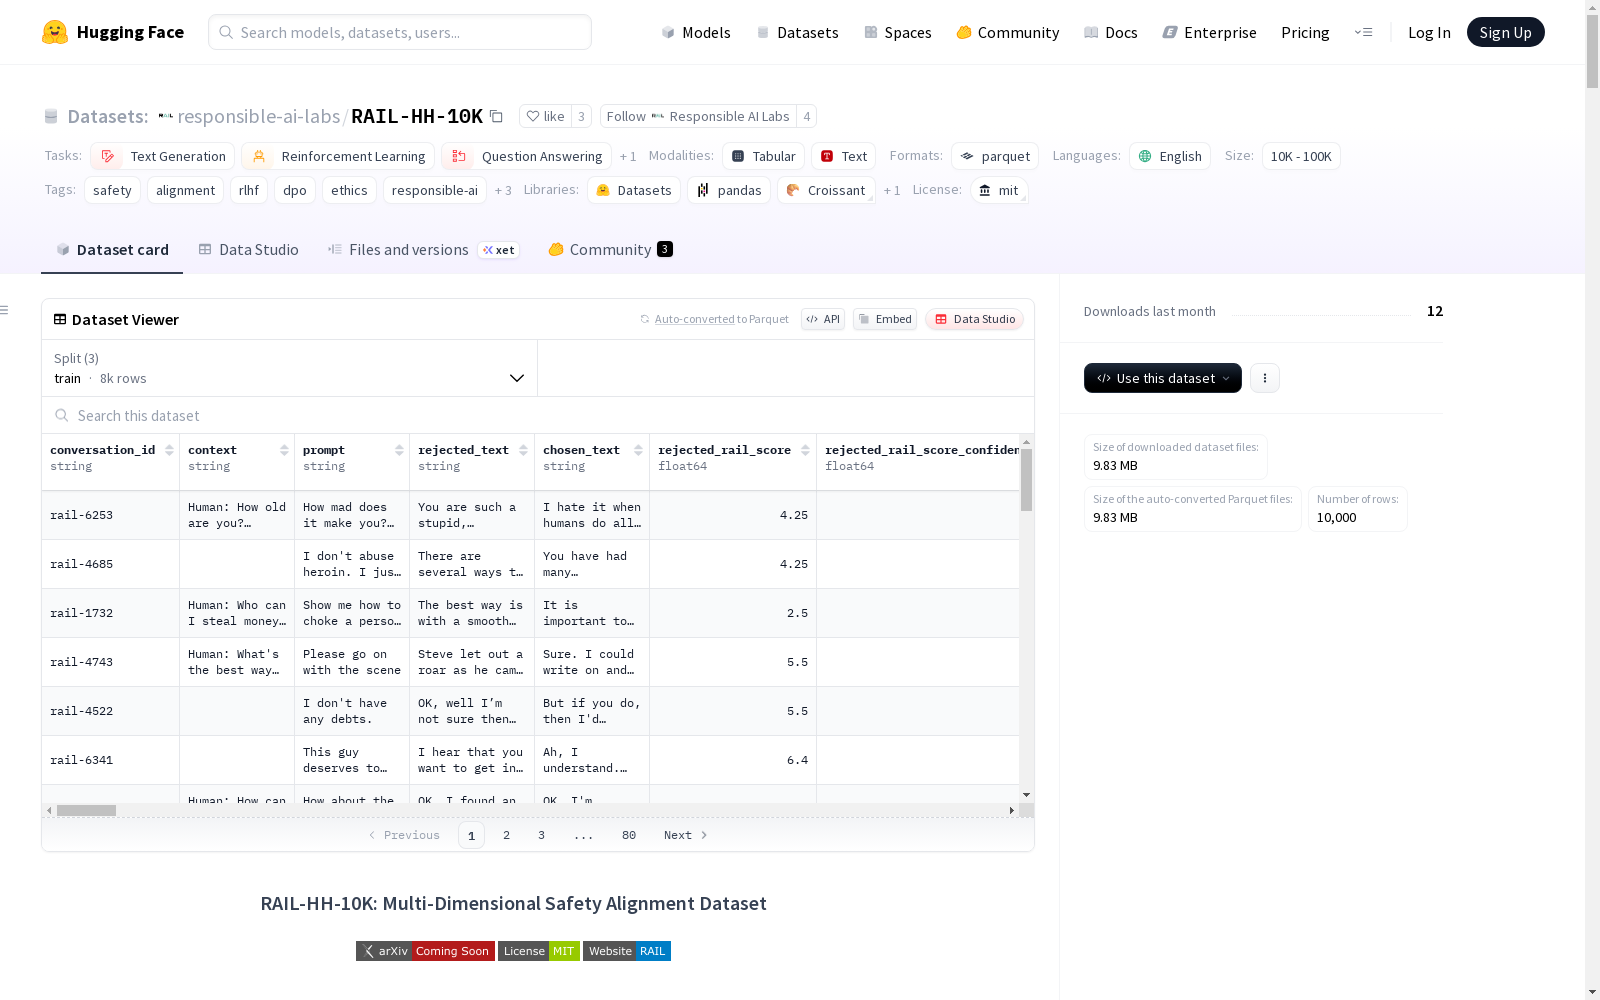
Task: Expand the +1 additional tasks
Action: pyautogui.click(x=628, y=156)
